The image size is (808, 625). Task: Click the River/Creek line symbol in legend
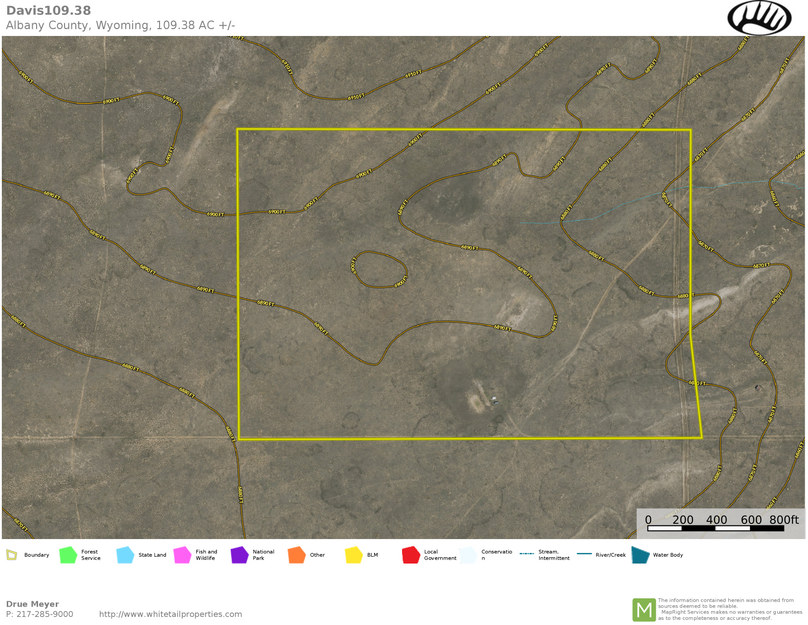pyautogui.click(x=584, y=554)
